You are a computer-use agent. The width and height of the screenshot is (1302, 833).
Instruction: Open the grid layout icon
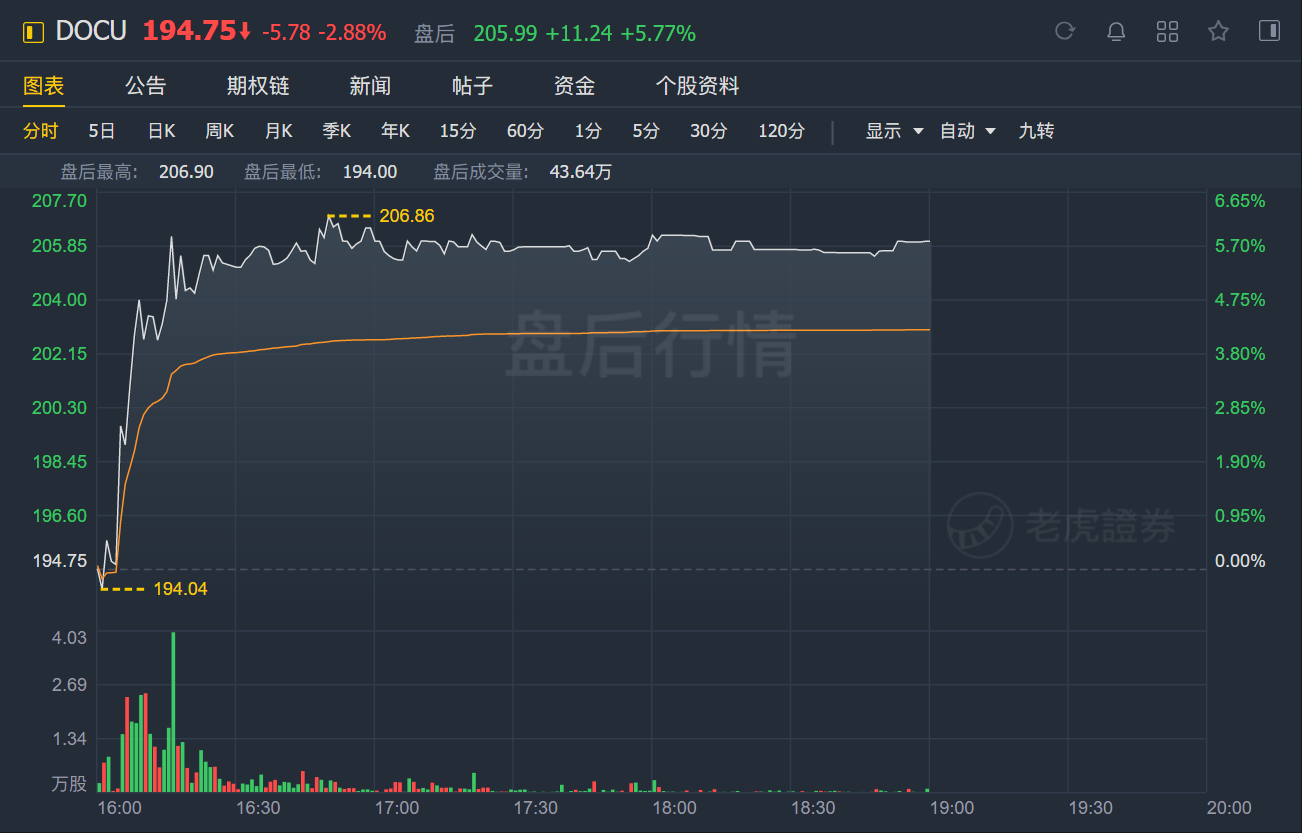(x=1167, y=31)
